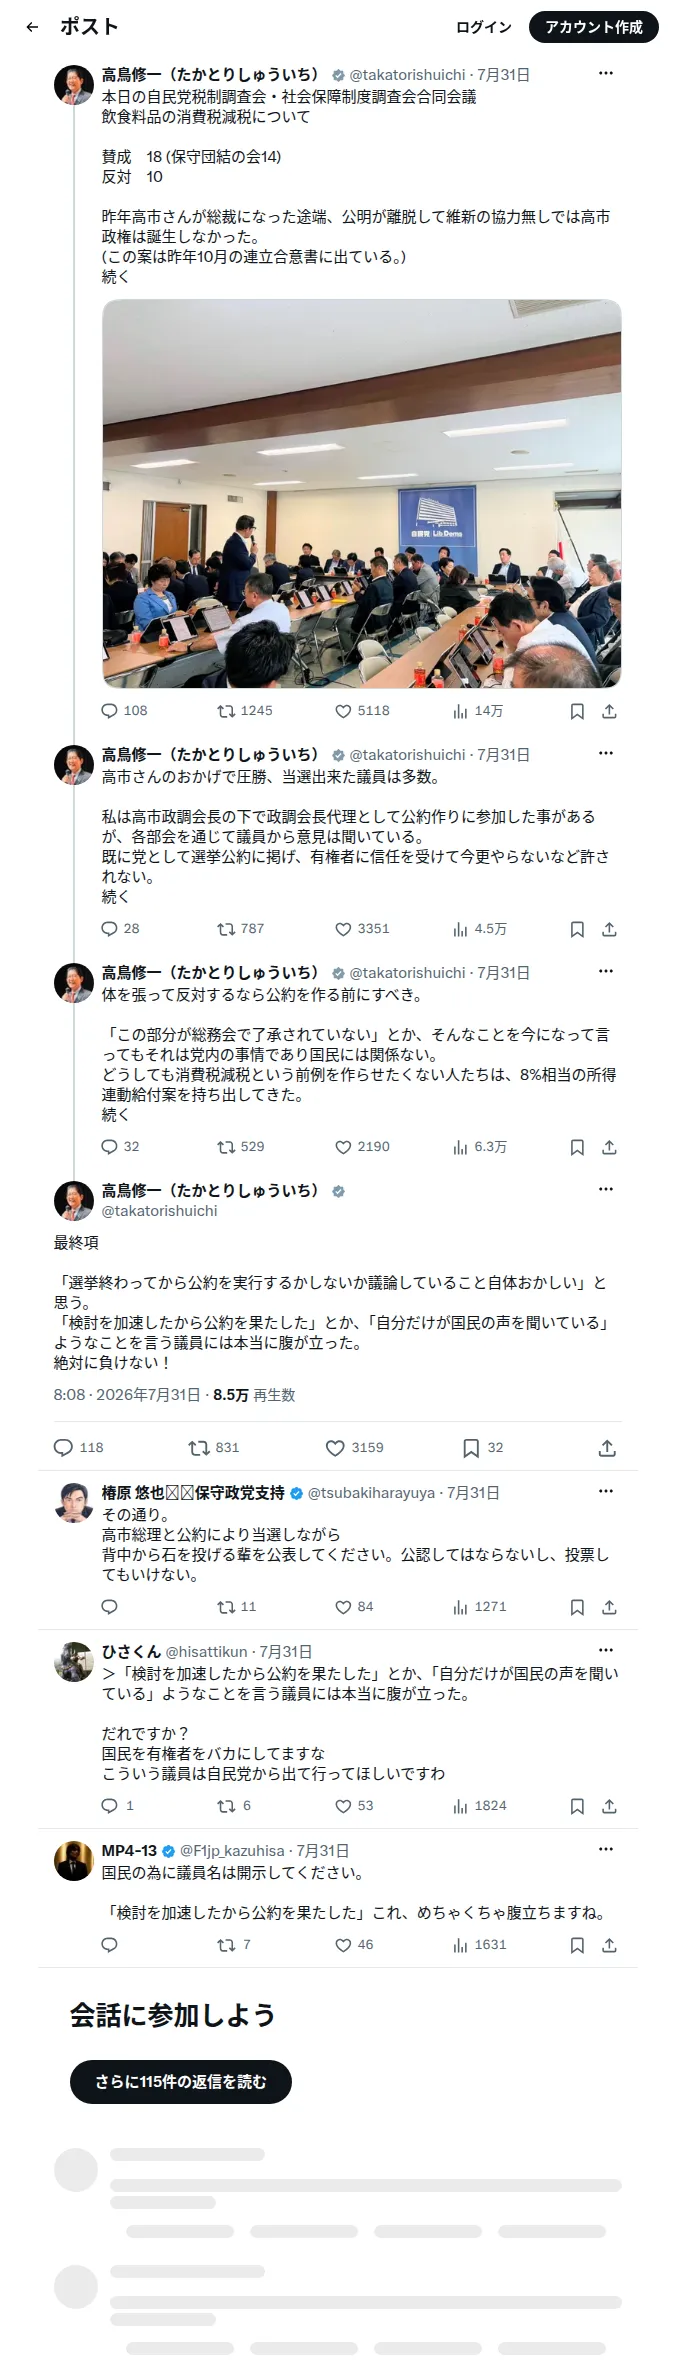
Task: Like the first post with 5118 likes
Action: [362, 711]
